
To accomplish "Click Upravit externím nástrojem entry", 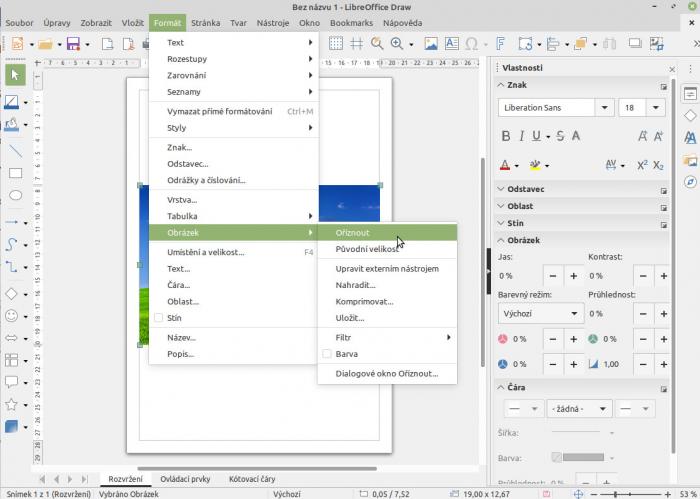I will pos(387,269).
